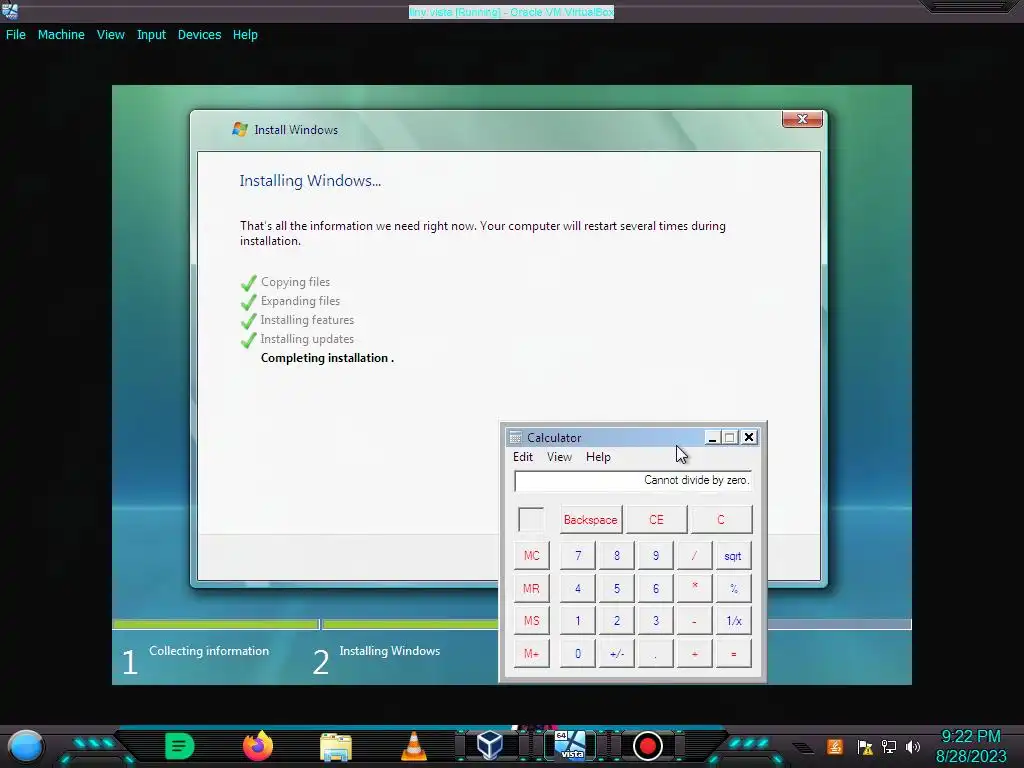
Task: Click the calculator plus button
Action: point(694,653)
